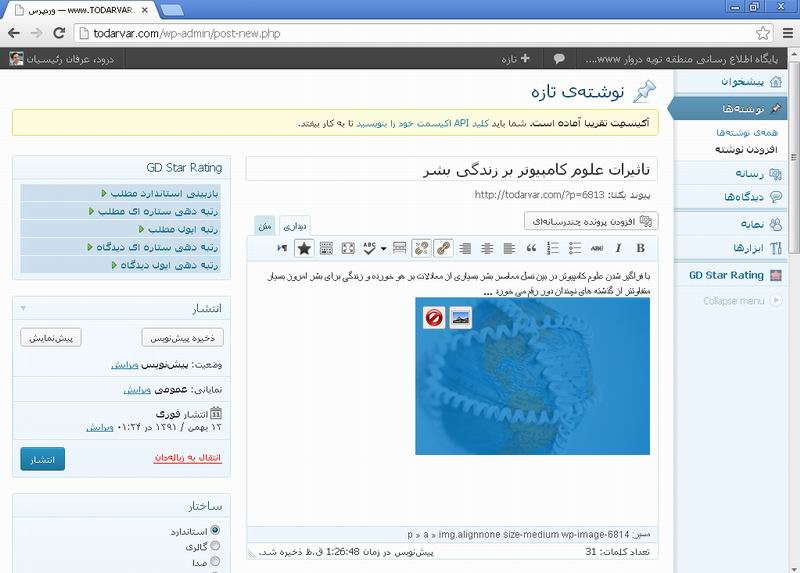Expand رتبه ابول مطلب row
Screen dimensions: 800x573
(121, 229)
